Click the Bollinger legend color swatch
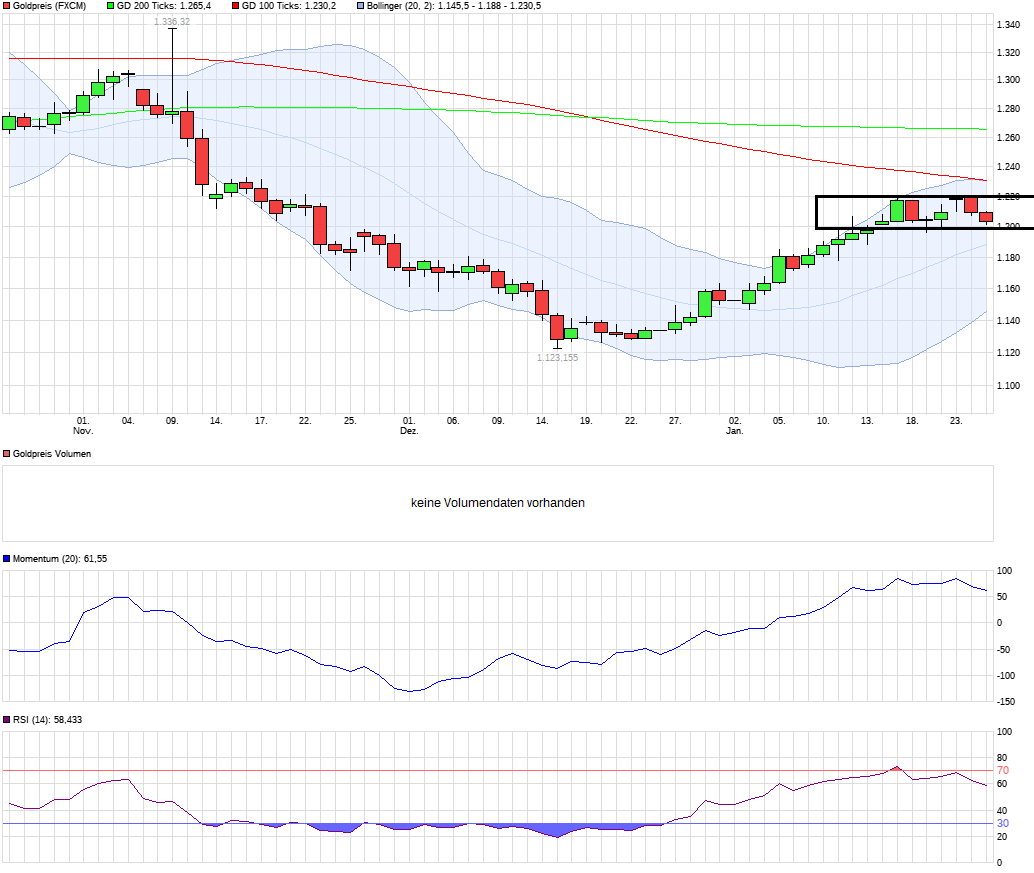 (361, 6)
